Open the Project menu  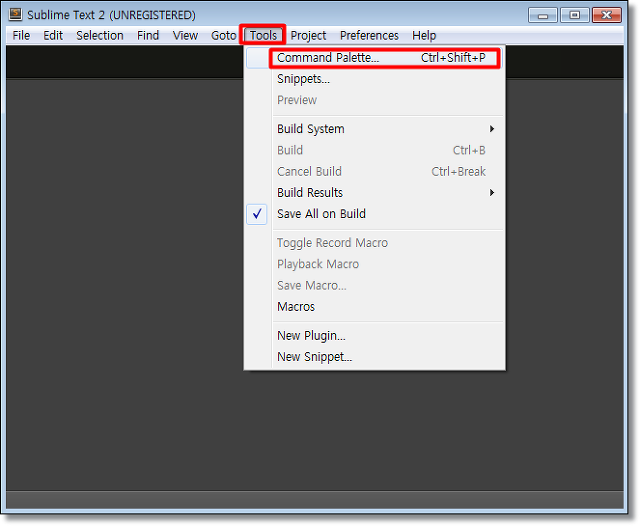pyautogui.click(x=308, y=36)
